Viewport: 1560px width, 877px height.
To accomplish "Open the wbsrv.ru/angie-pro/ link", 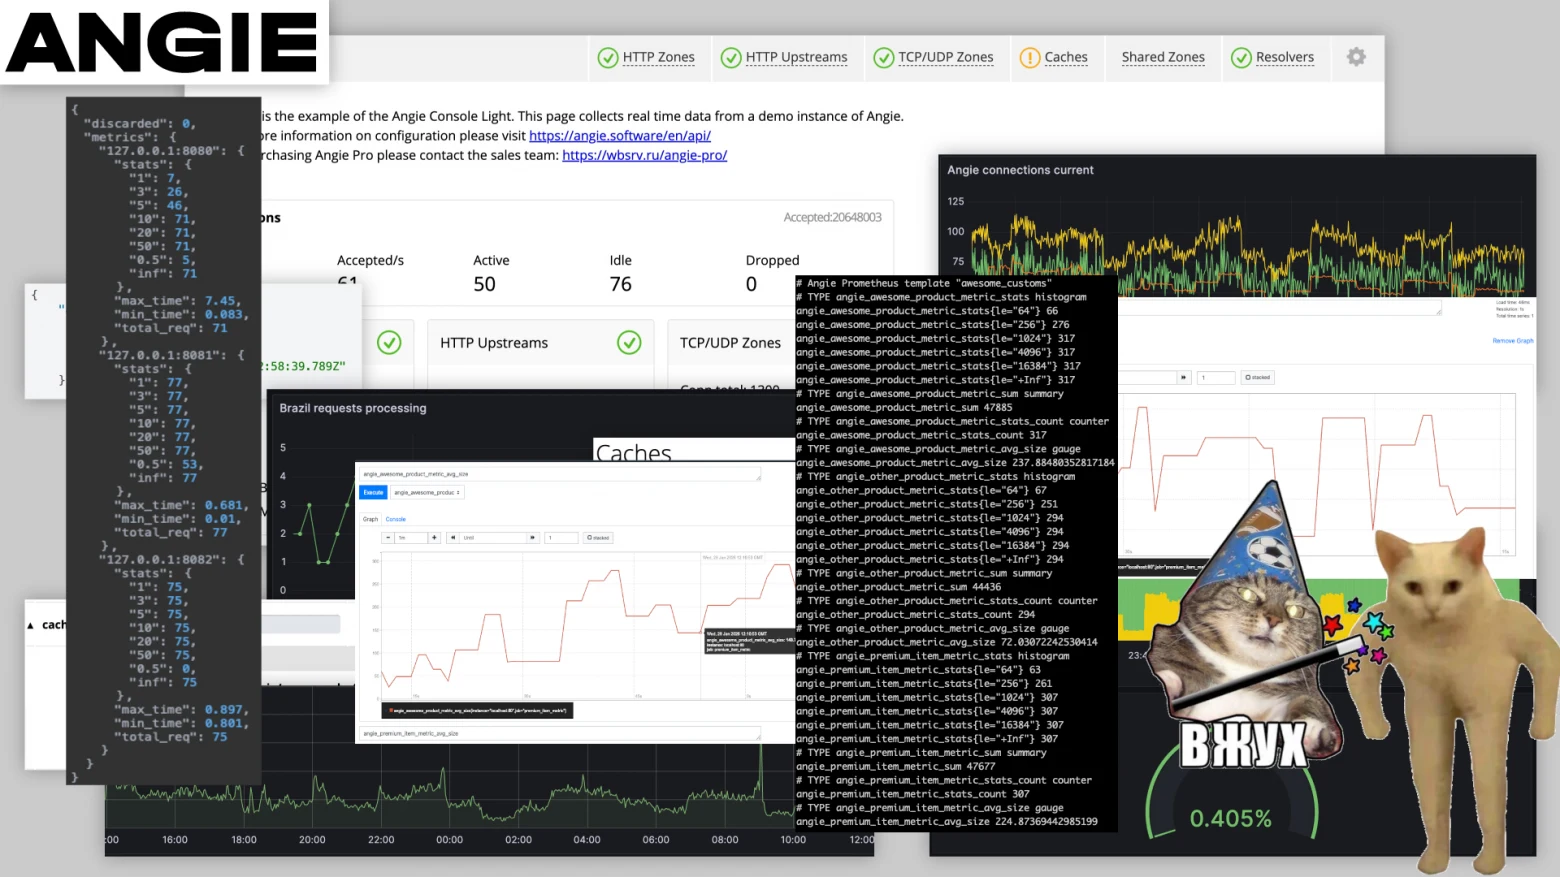I will pyautogui.click(x=644, y=155).
